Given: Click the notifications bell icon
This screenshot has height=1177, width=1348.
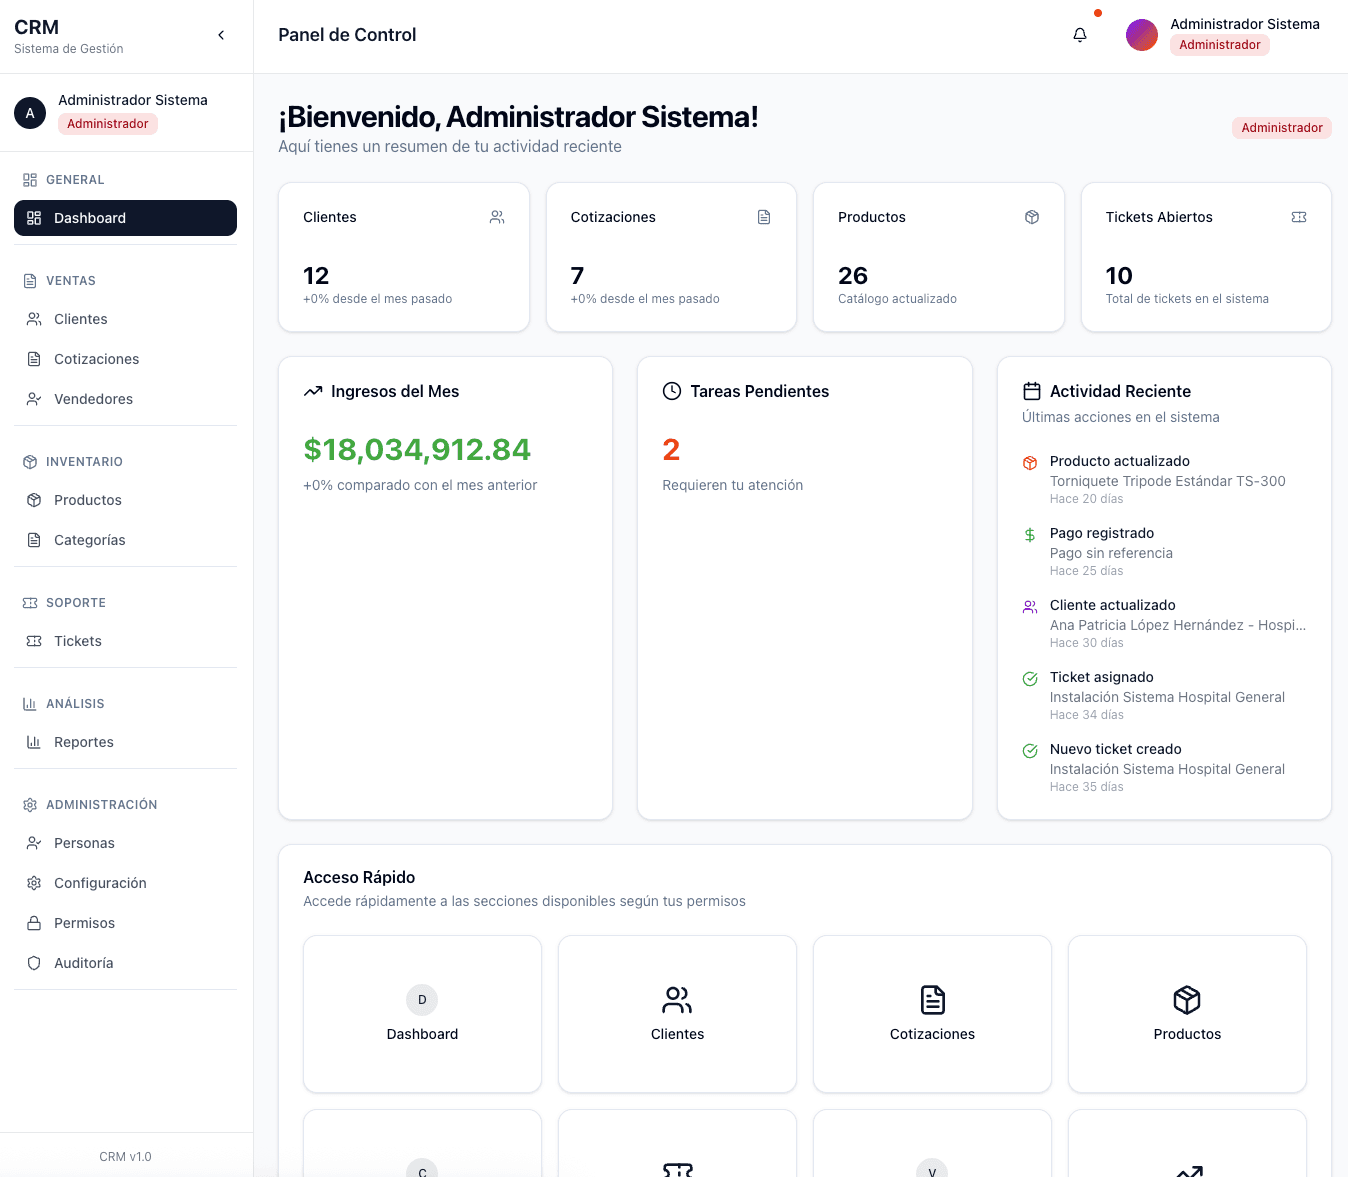Looking at the screenshot, I should [x=1080, y=35].
